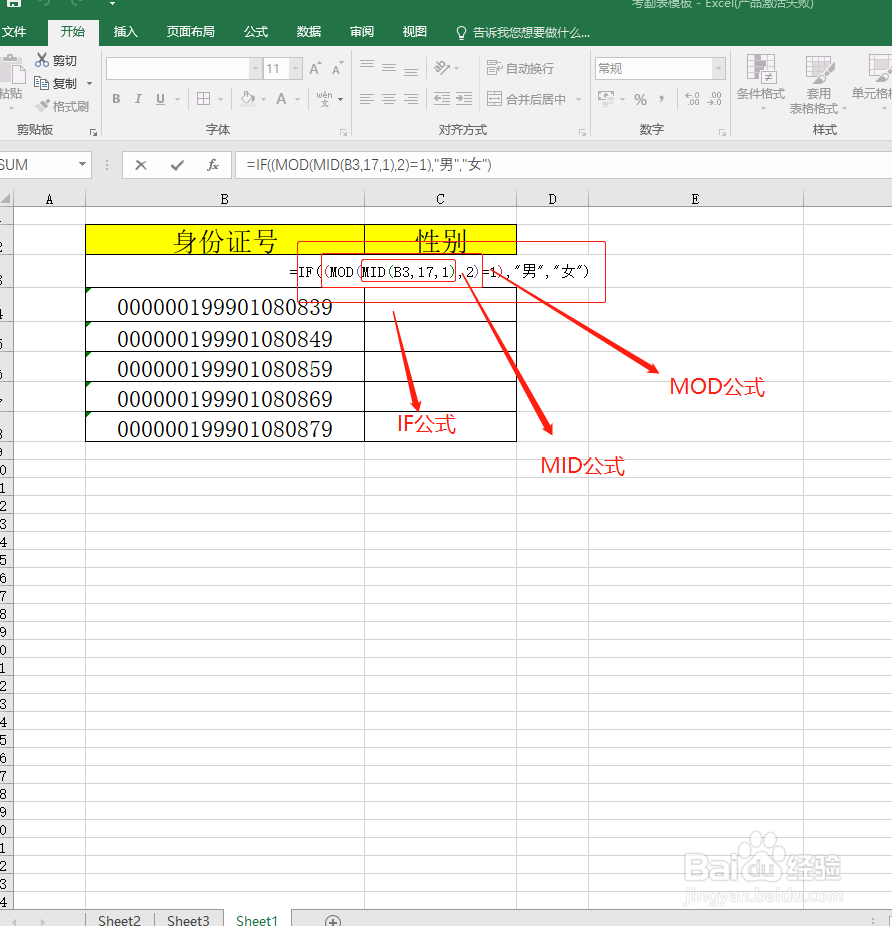Toggle bold formatting
The height and width of the screenshot is (926, 892).
(116, 99)
